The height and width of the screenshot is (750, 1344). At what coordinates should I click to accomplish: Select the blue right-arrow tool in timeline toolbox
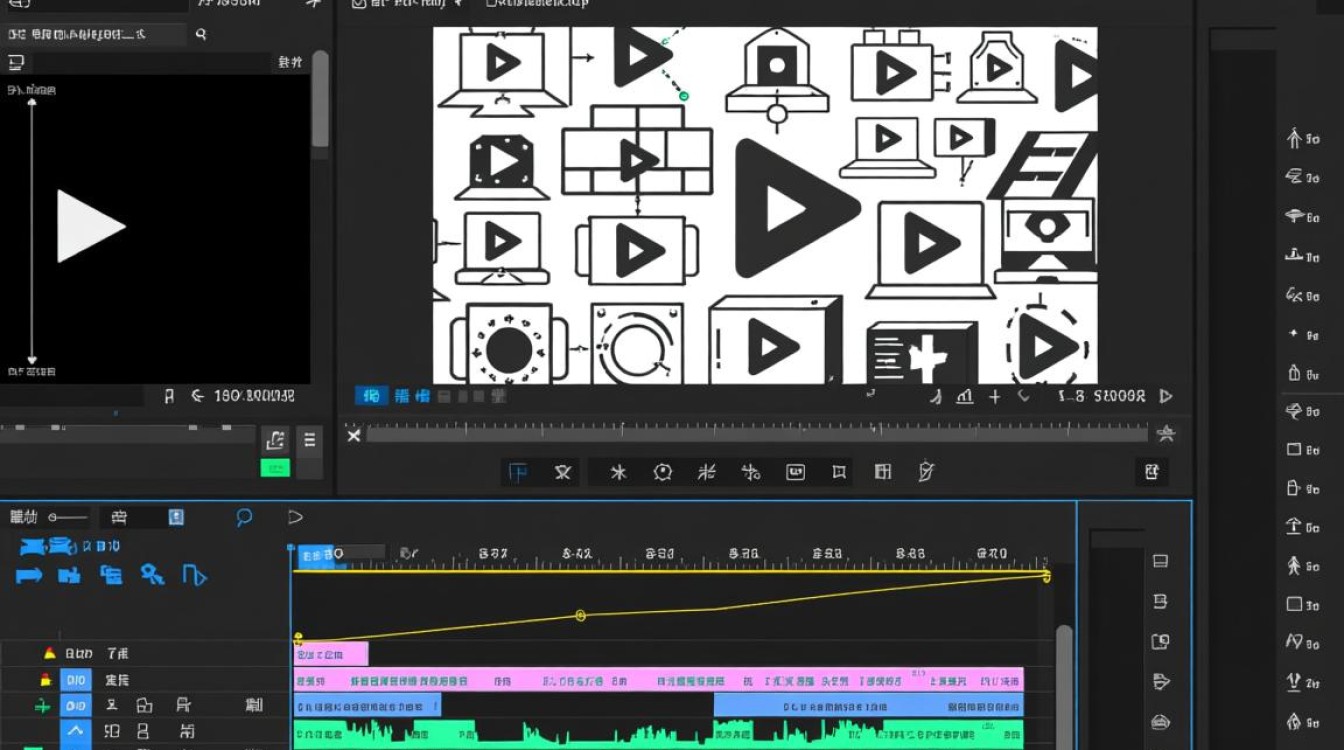pos(29,575)
